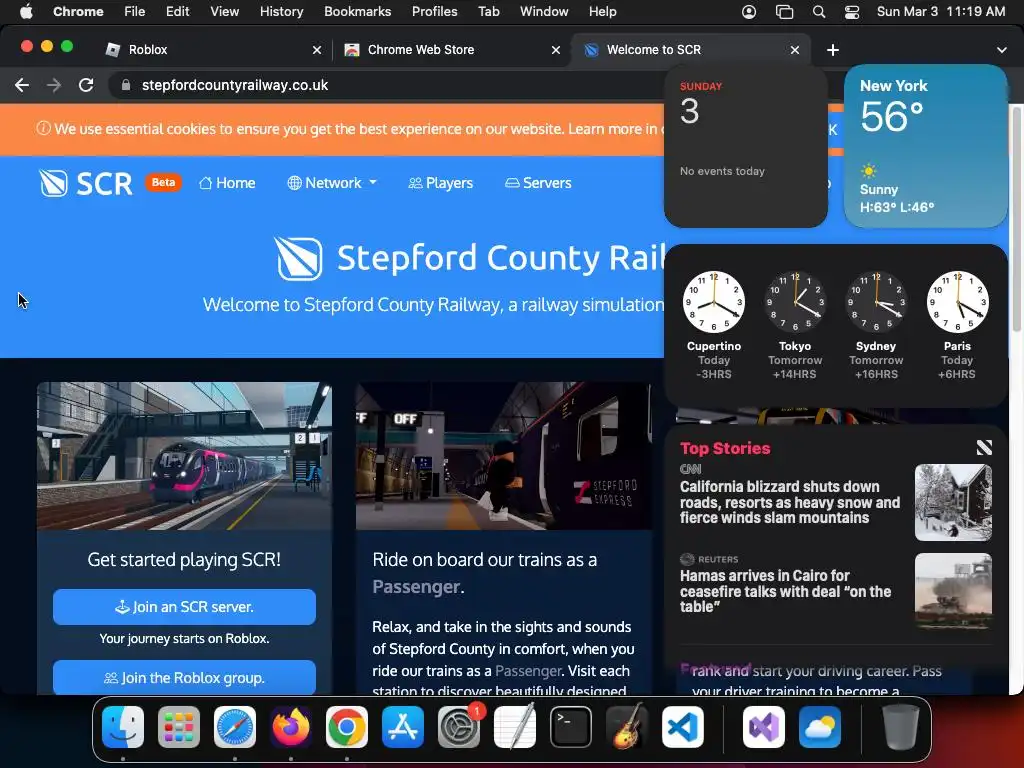This screenshot has height=768, width=1024.
Task: Select the Welcome to SCR tab
Action: (x=691, y=50)
